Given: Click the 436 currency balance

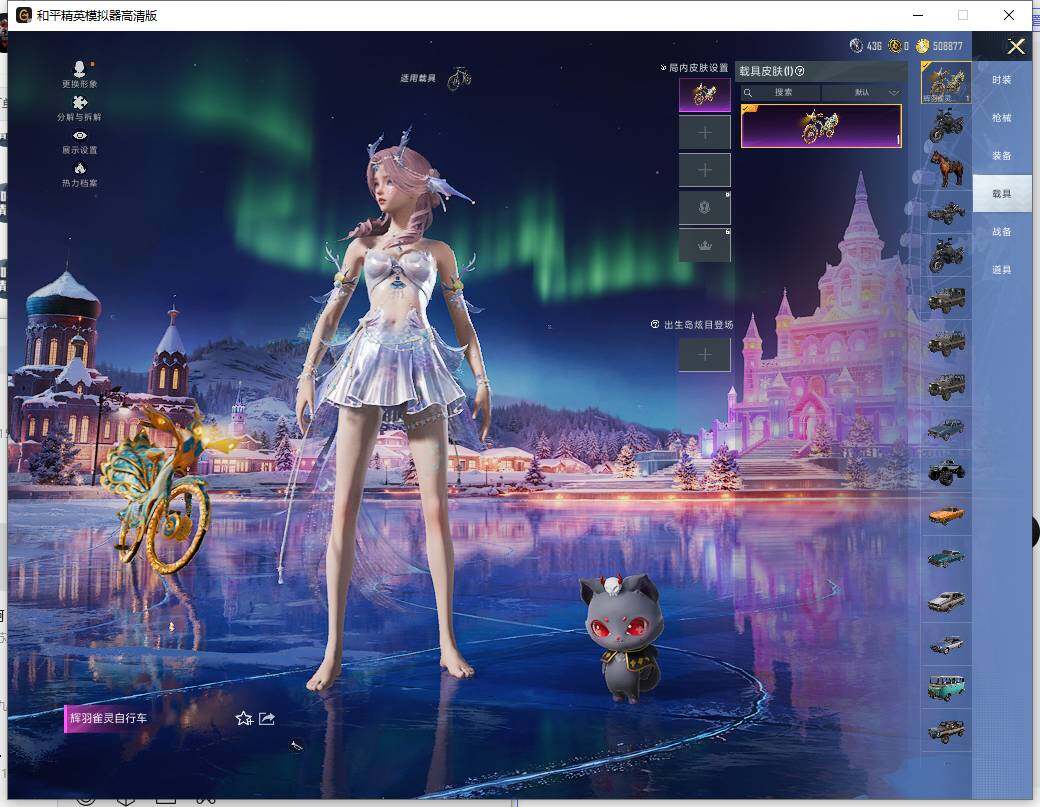Looking at the screenshot, I should point(874,46).
